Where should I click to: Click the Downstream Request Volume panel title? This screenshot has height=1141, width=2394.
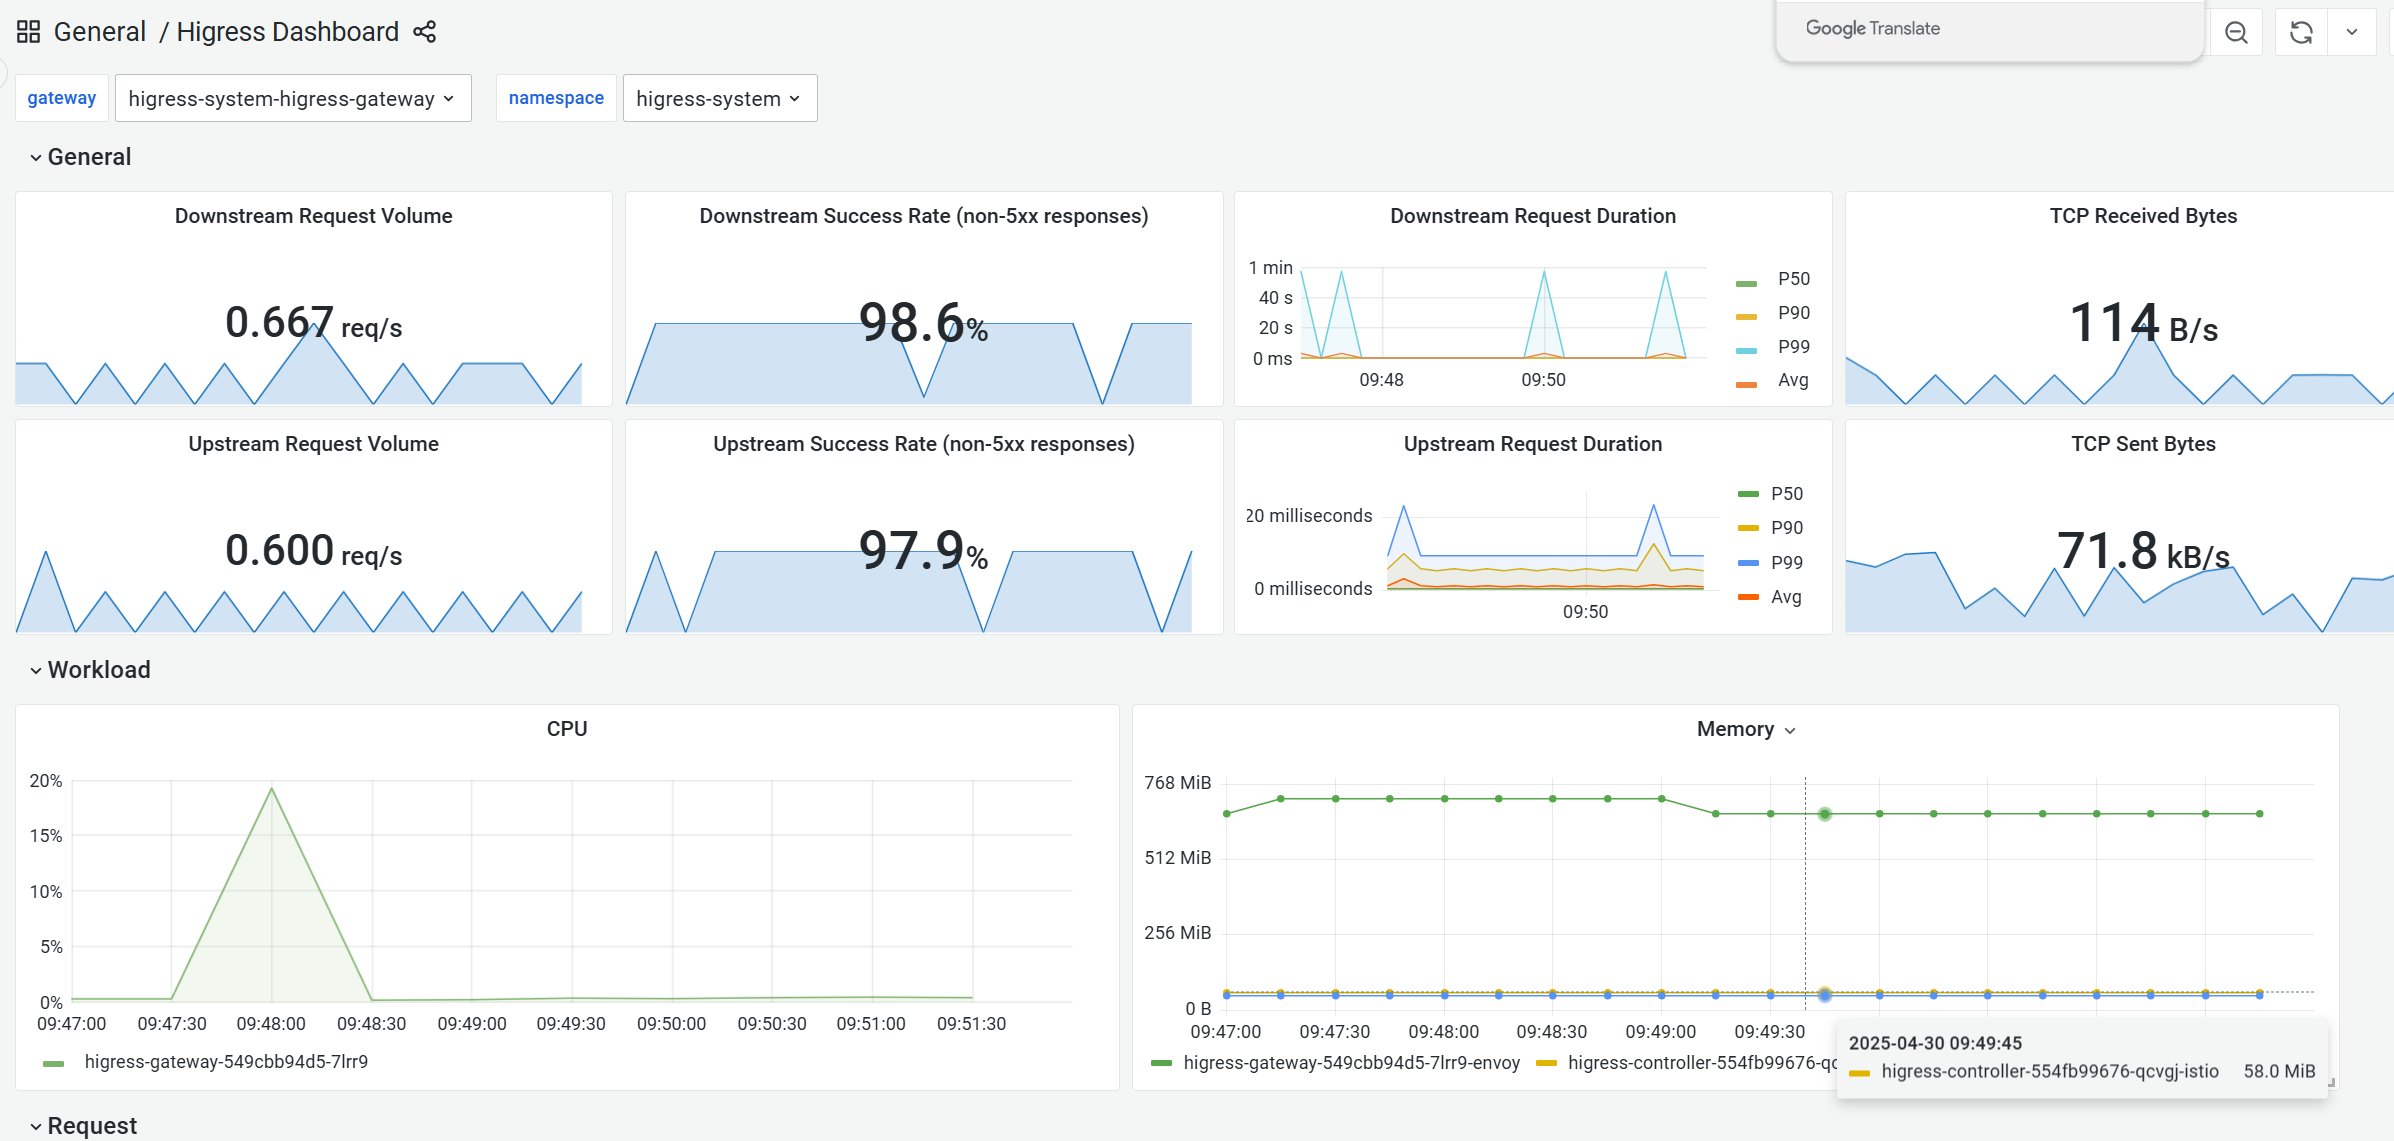(313, 216)
